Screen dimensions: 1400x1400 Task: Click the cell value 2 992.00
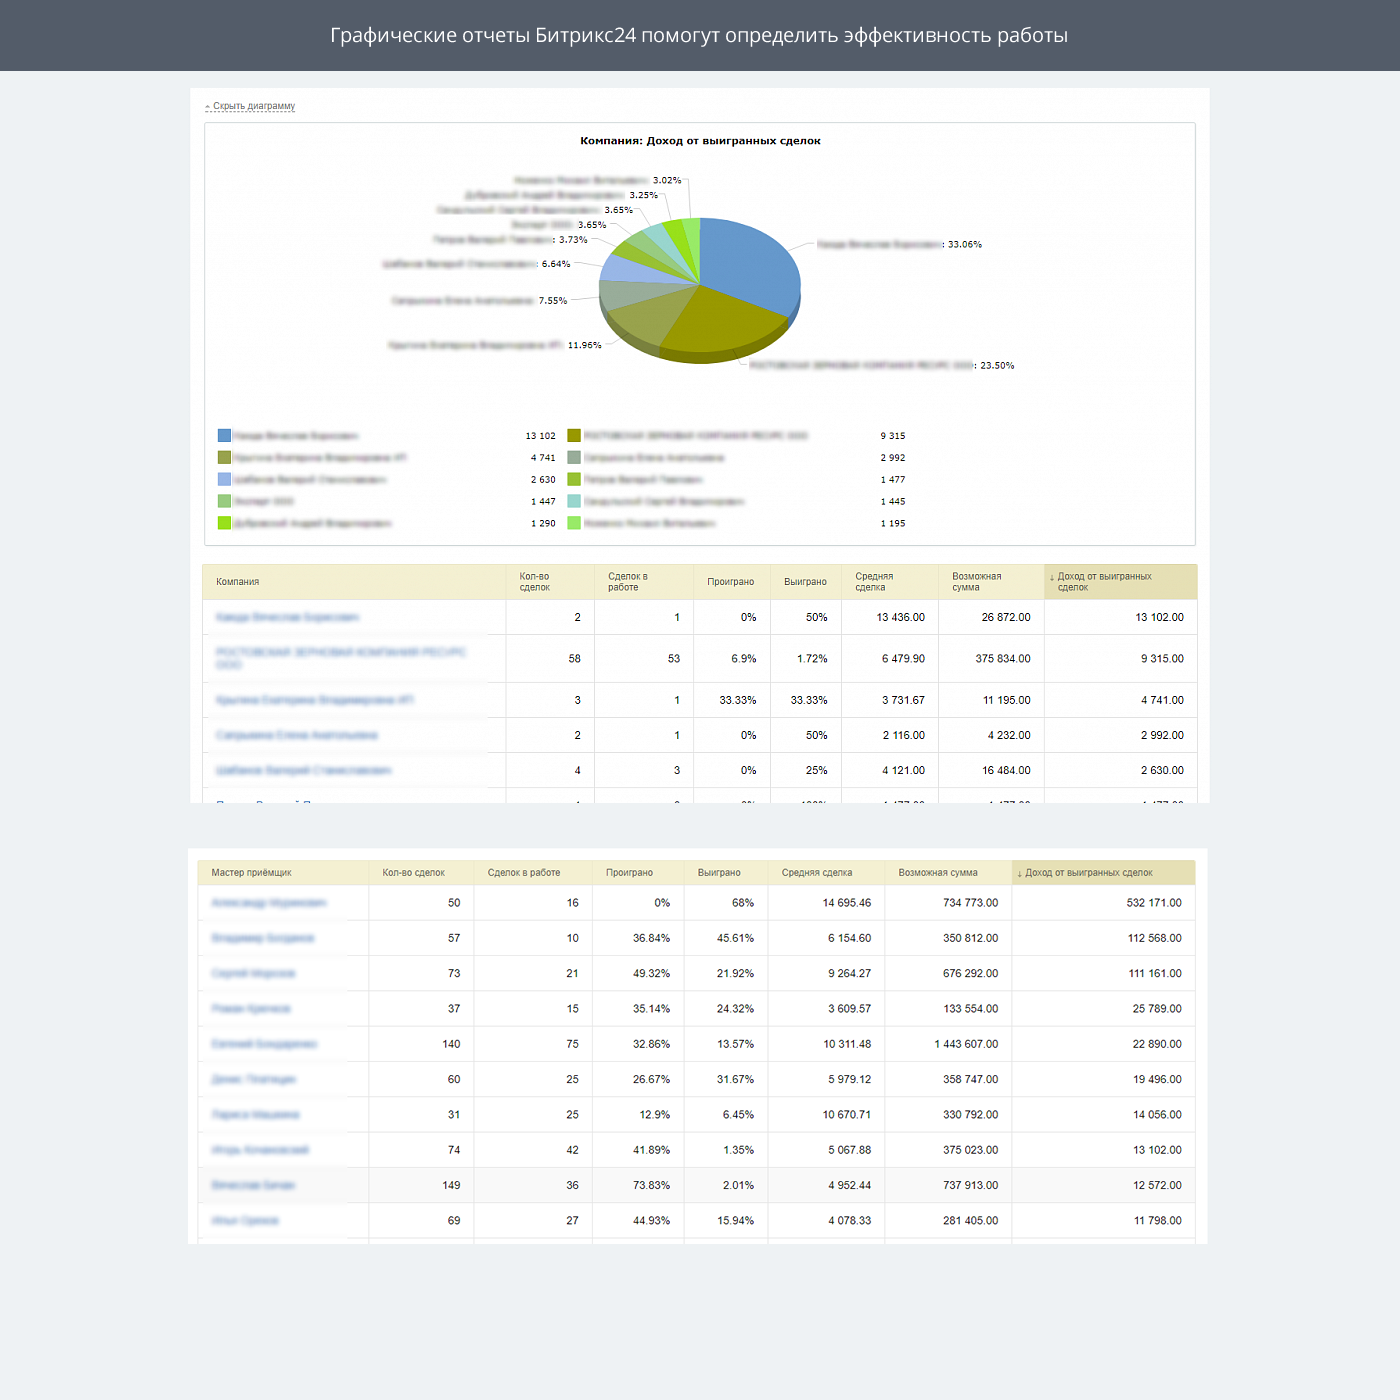coord(1162,736)
